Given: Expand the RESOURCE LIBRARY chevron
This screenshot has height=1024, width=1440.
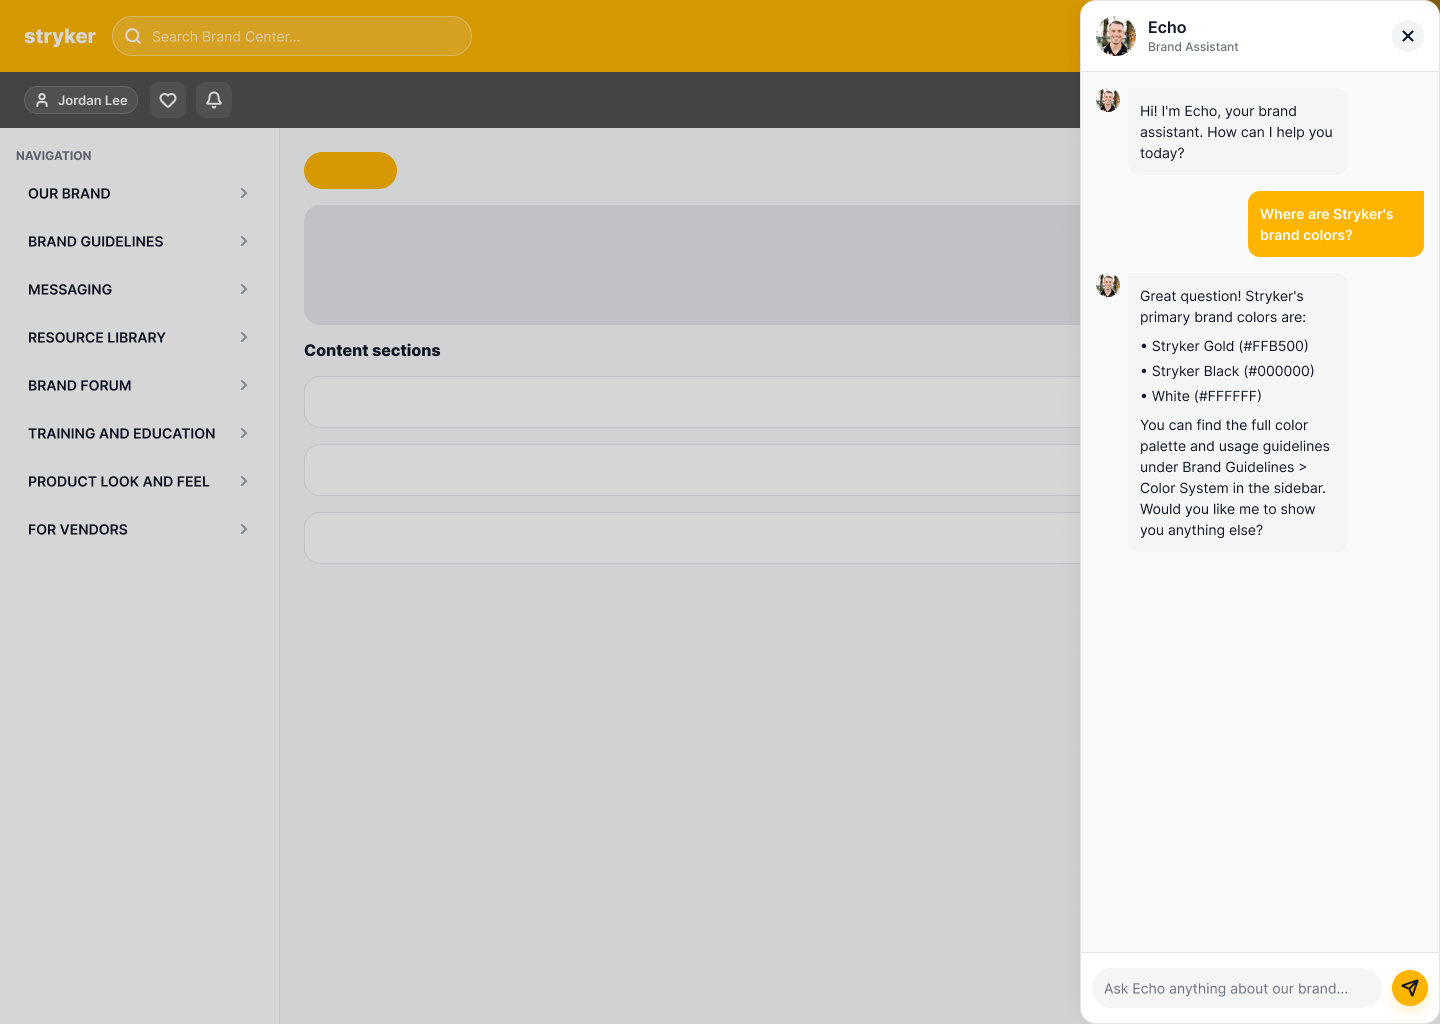Looking at the screenshot, I should [x=244, y=337].
